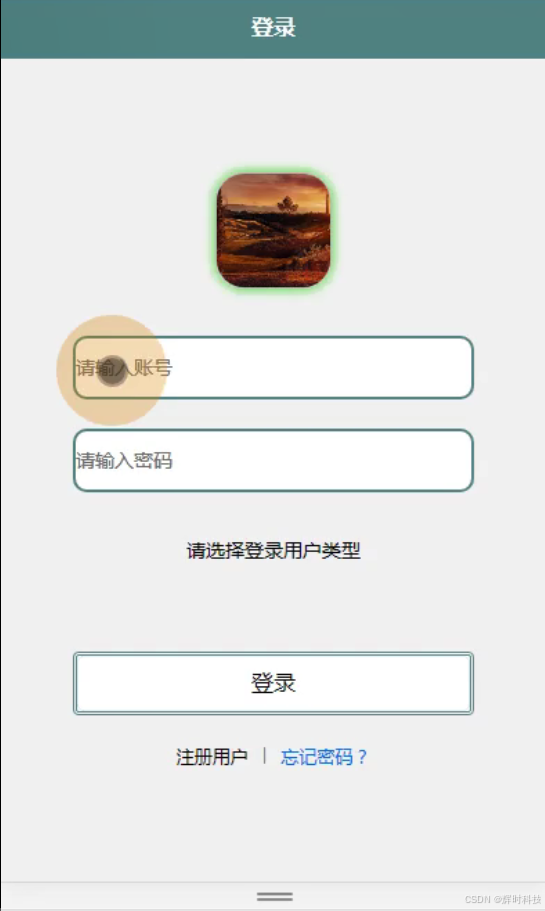Tap the grey touch indicator dot
The width and height of the screenshot is (545, 911).
click(112, 371)
